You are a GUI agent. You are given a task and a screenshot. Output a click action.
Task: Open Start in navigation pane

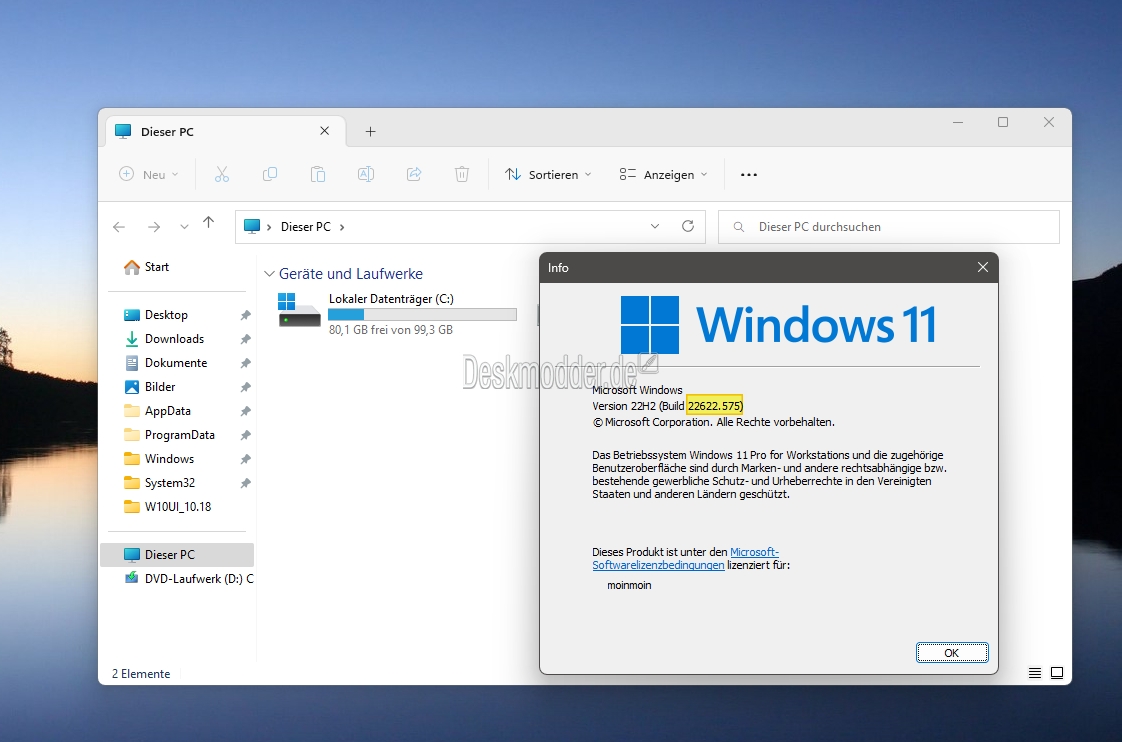157,267
